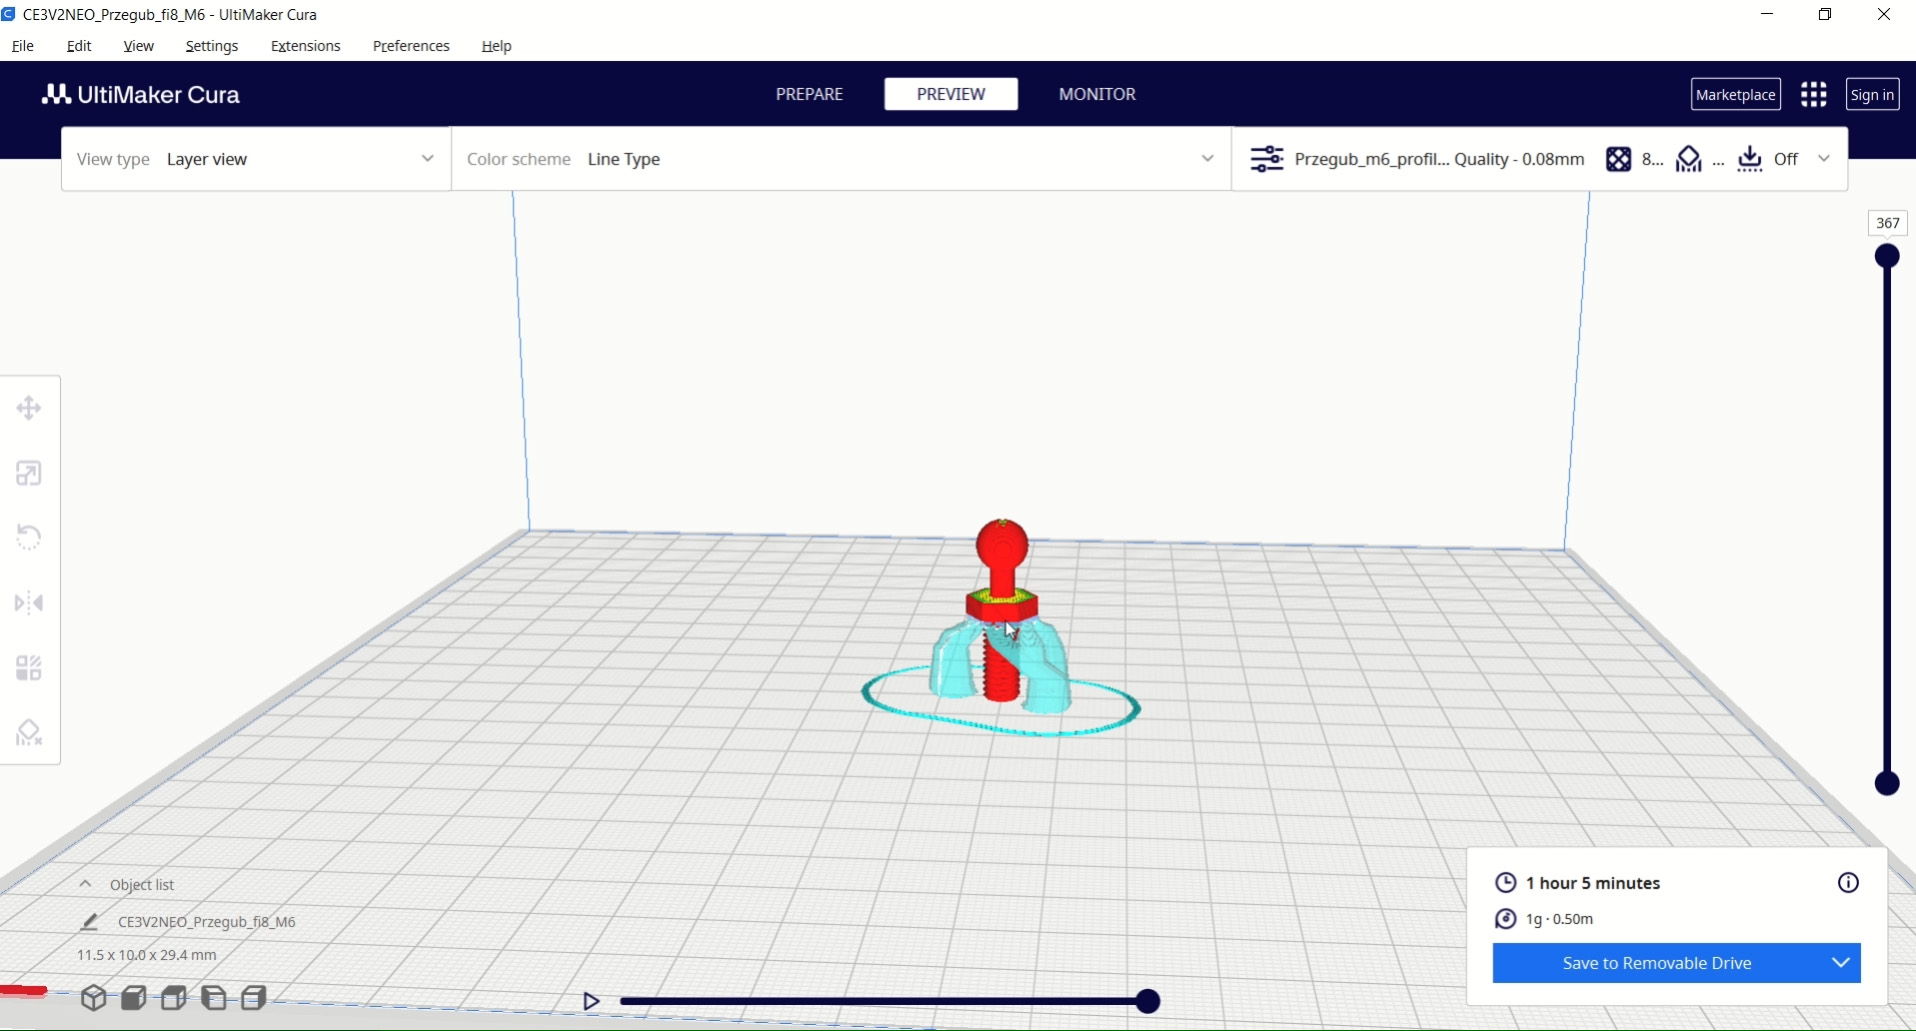Select CE3V2NEO_Przegub_fi8_M6 in object list
The height and width of the screenshot is (1031, 1916).
coord(206,922)
